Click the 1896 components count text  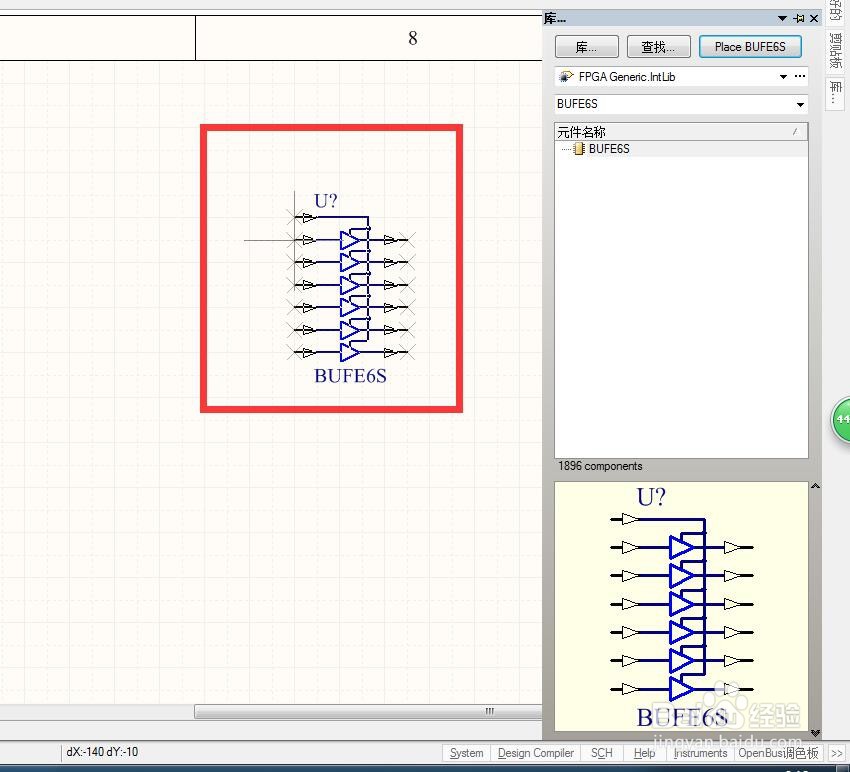click(600, 466)
